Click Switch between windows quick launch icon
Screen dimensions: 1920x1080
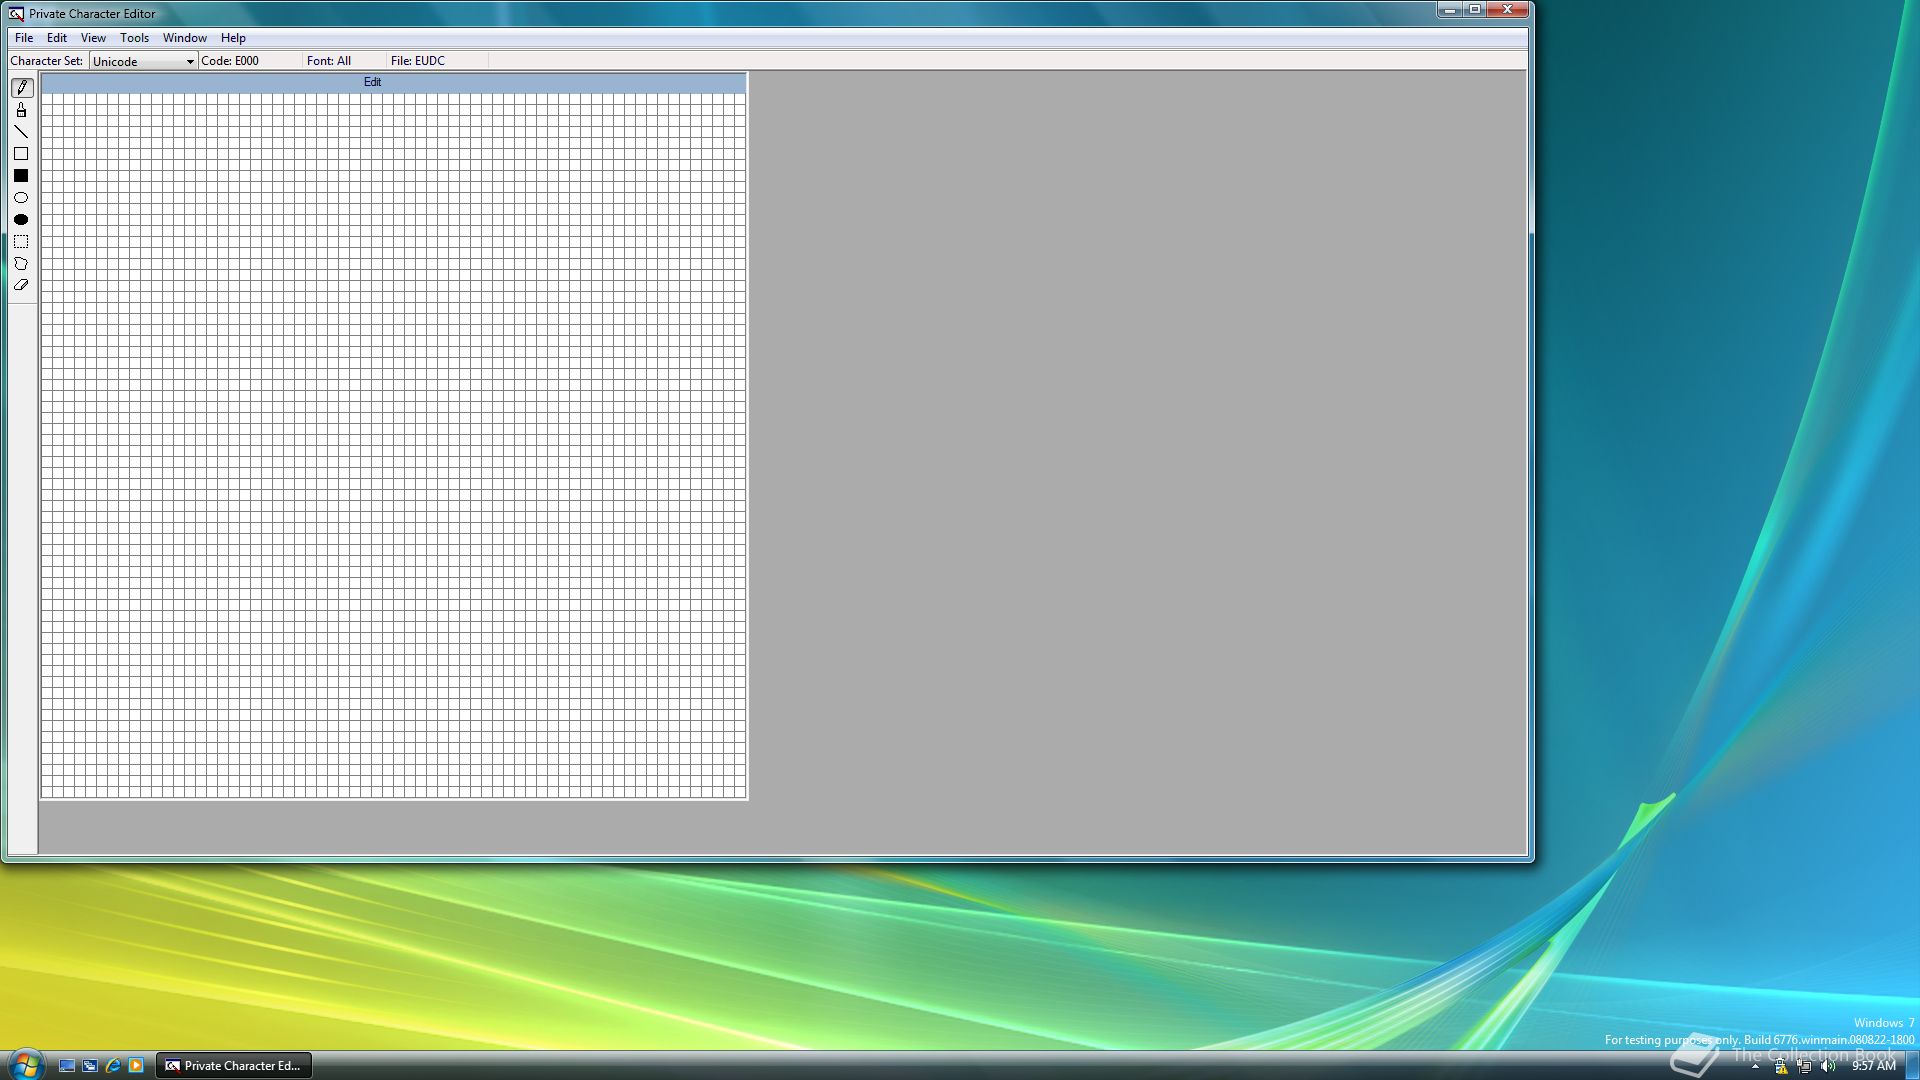coord(90,1066)
